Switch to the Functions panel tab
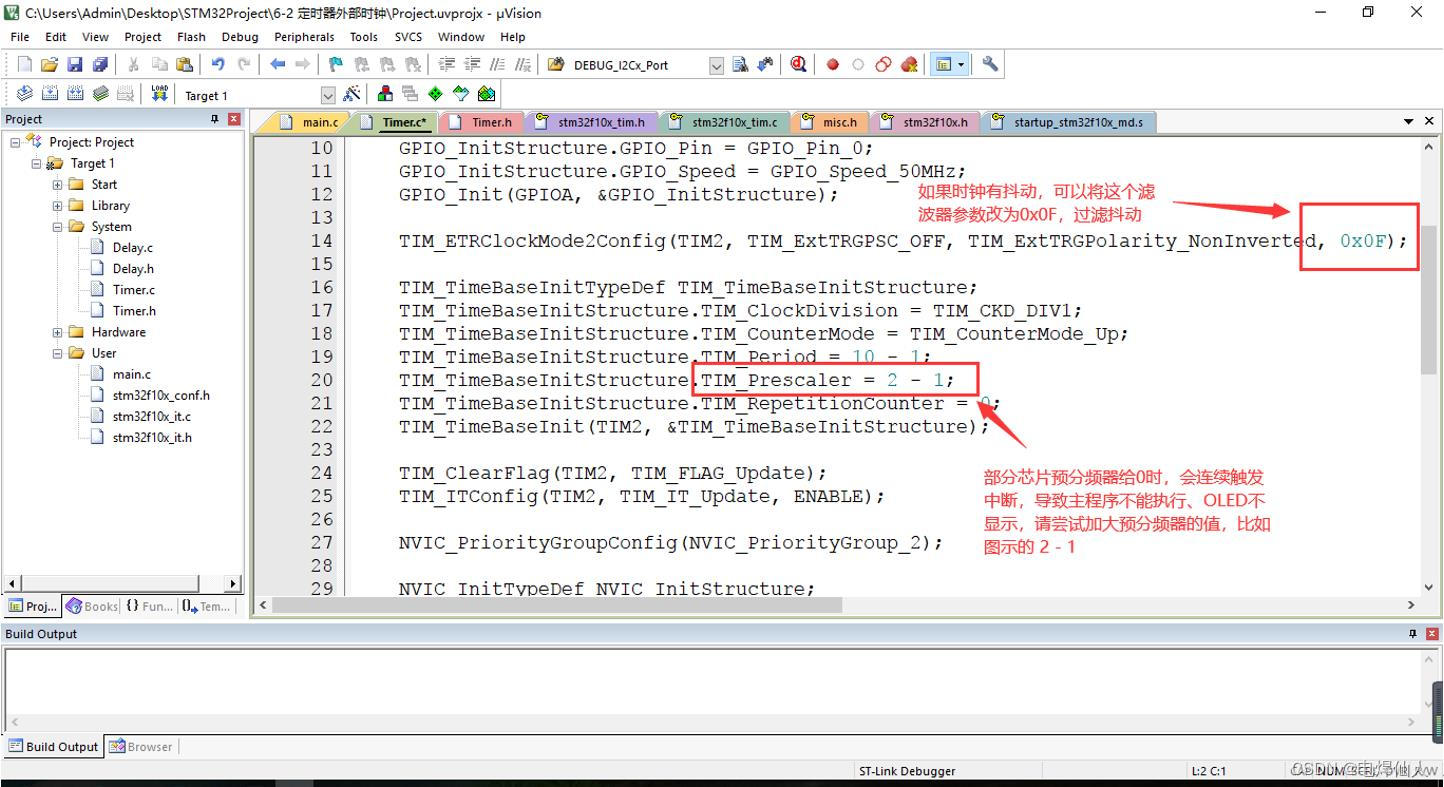 (x=149, y=606)
